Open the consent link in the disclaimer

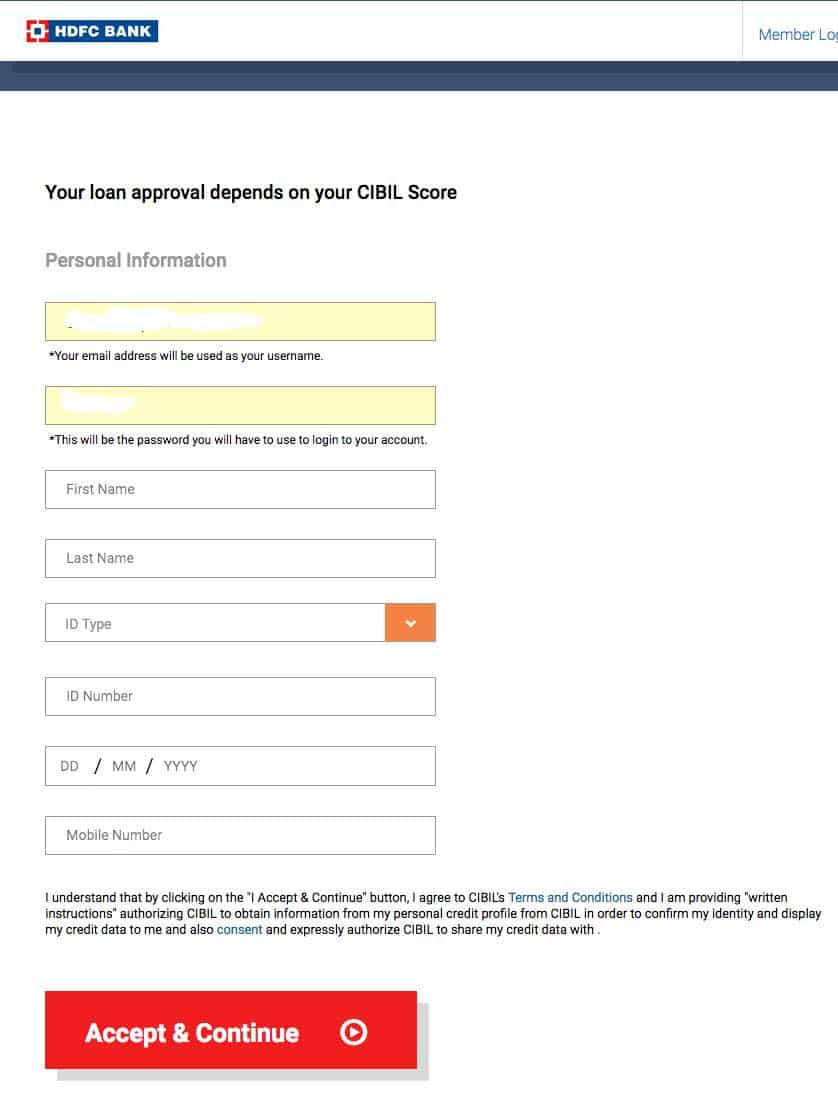pyautogui.click(x=240, y=929)
